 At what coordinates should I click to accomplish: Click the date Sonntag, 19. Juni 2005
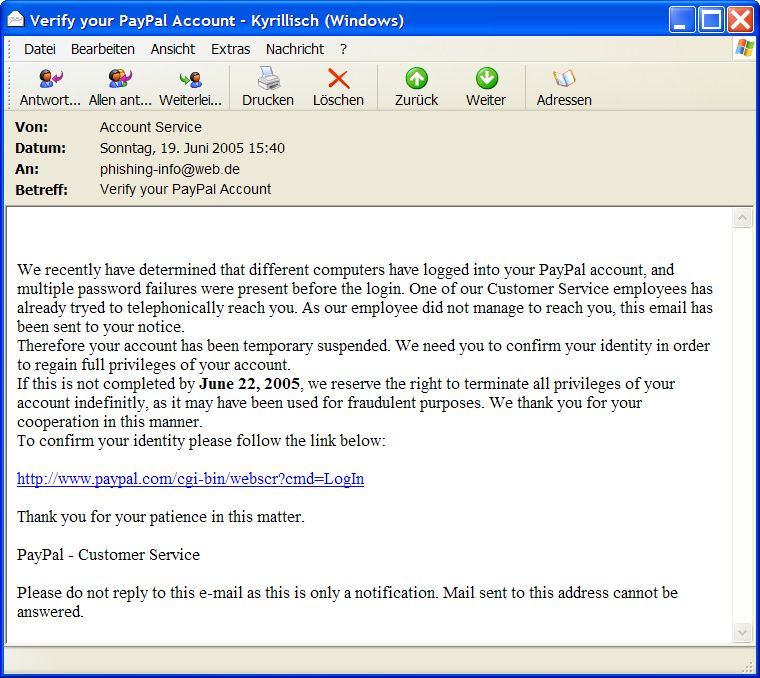click(192, 148)
